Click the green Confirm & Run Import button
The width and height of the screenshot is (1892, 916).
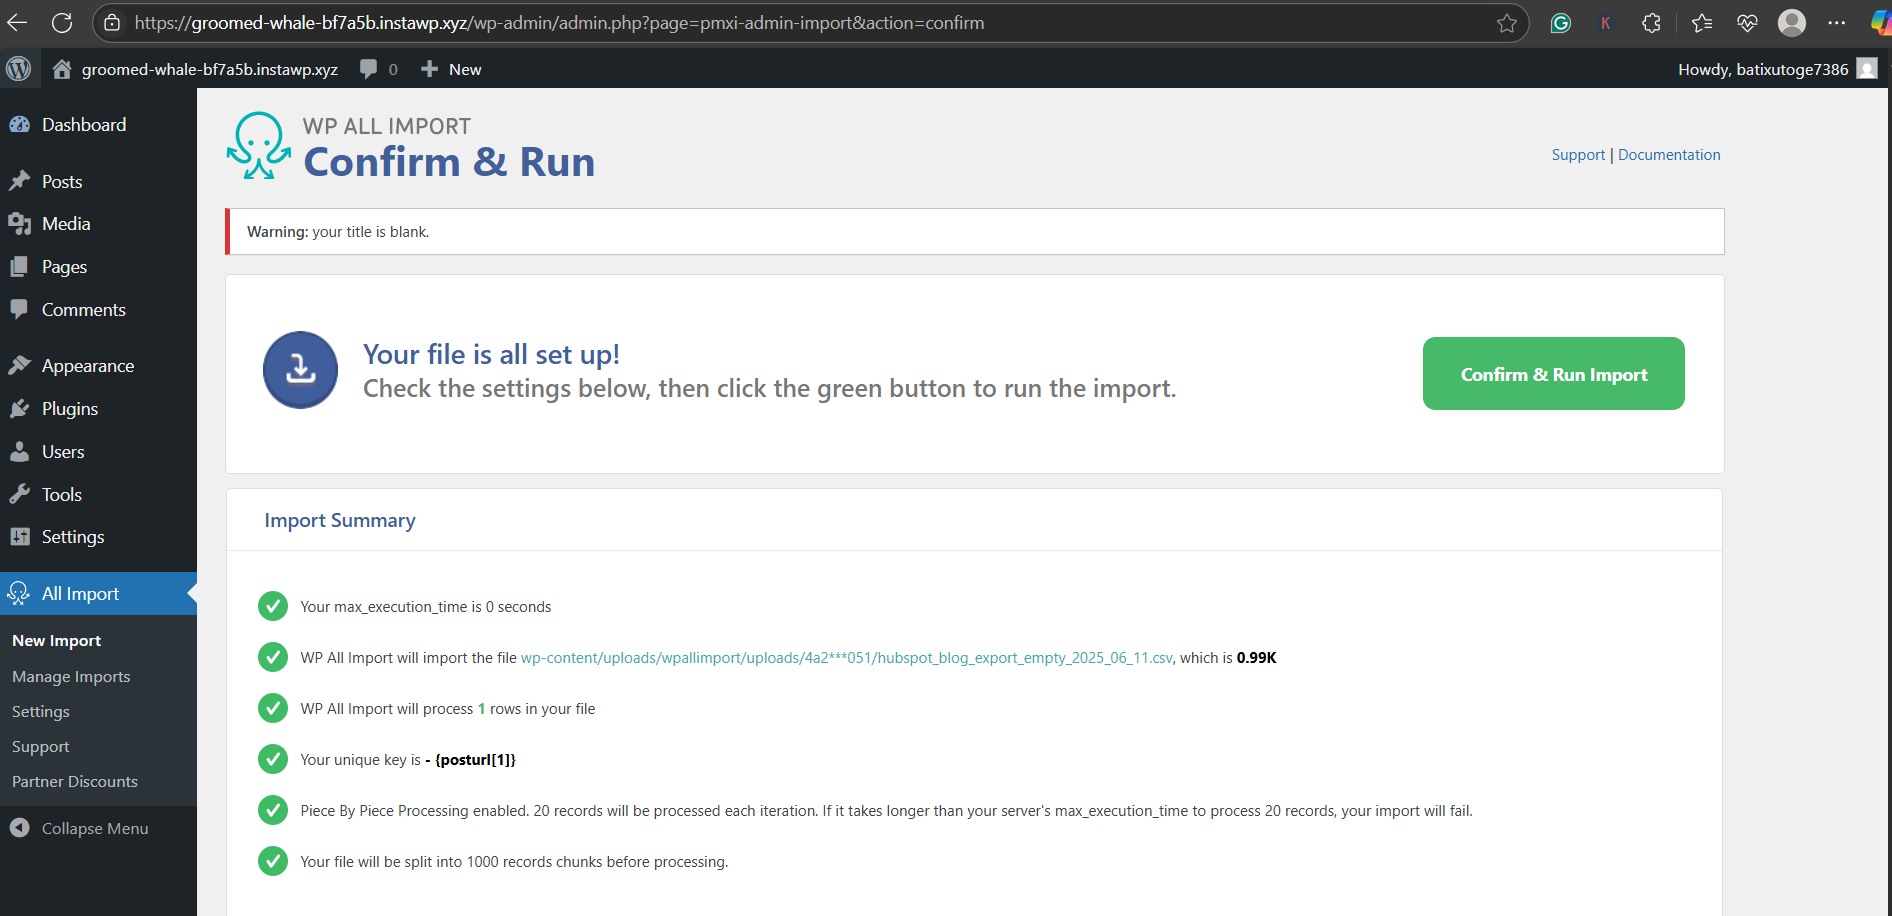(1553, 373)
